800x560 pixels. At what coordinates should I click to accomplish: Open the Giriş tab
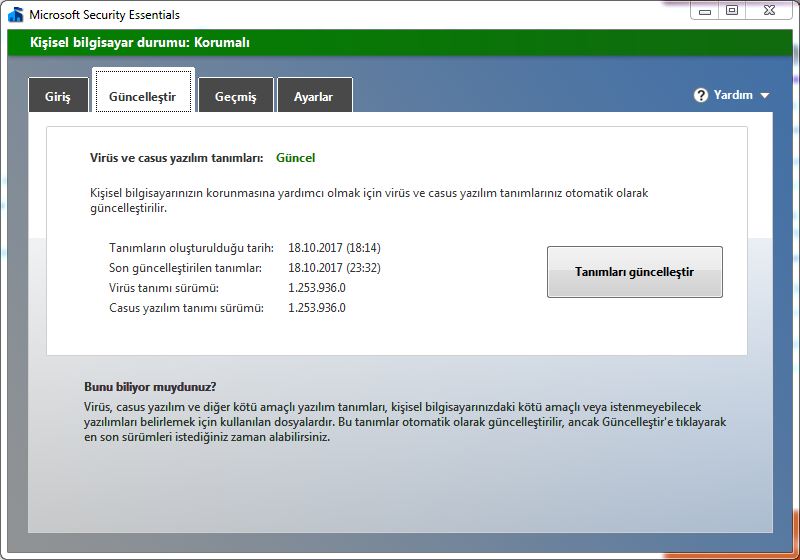point(58,95)
